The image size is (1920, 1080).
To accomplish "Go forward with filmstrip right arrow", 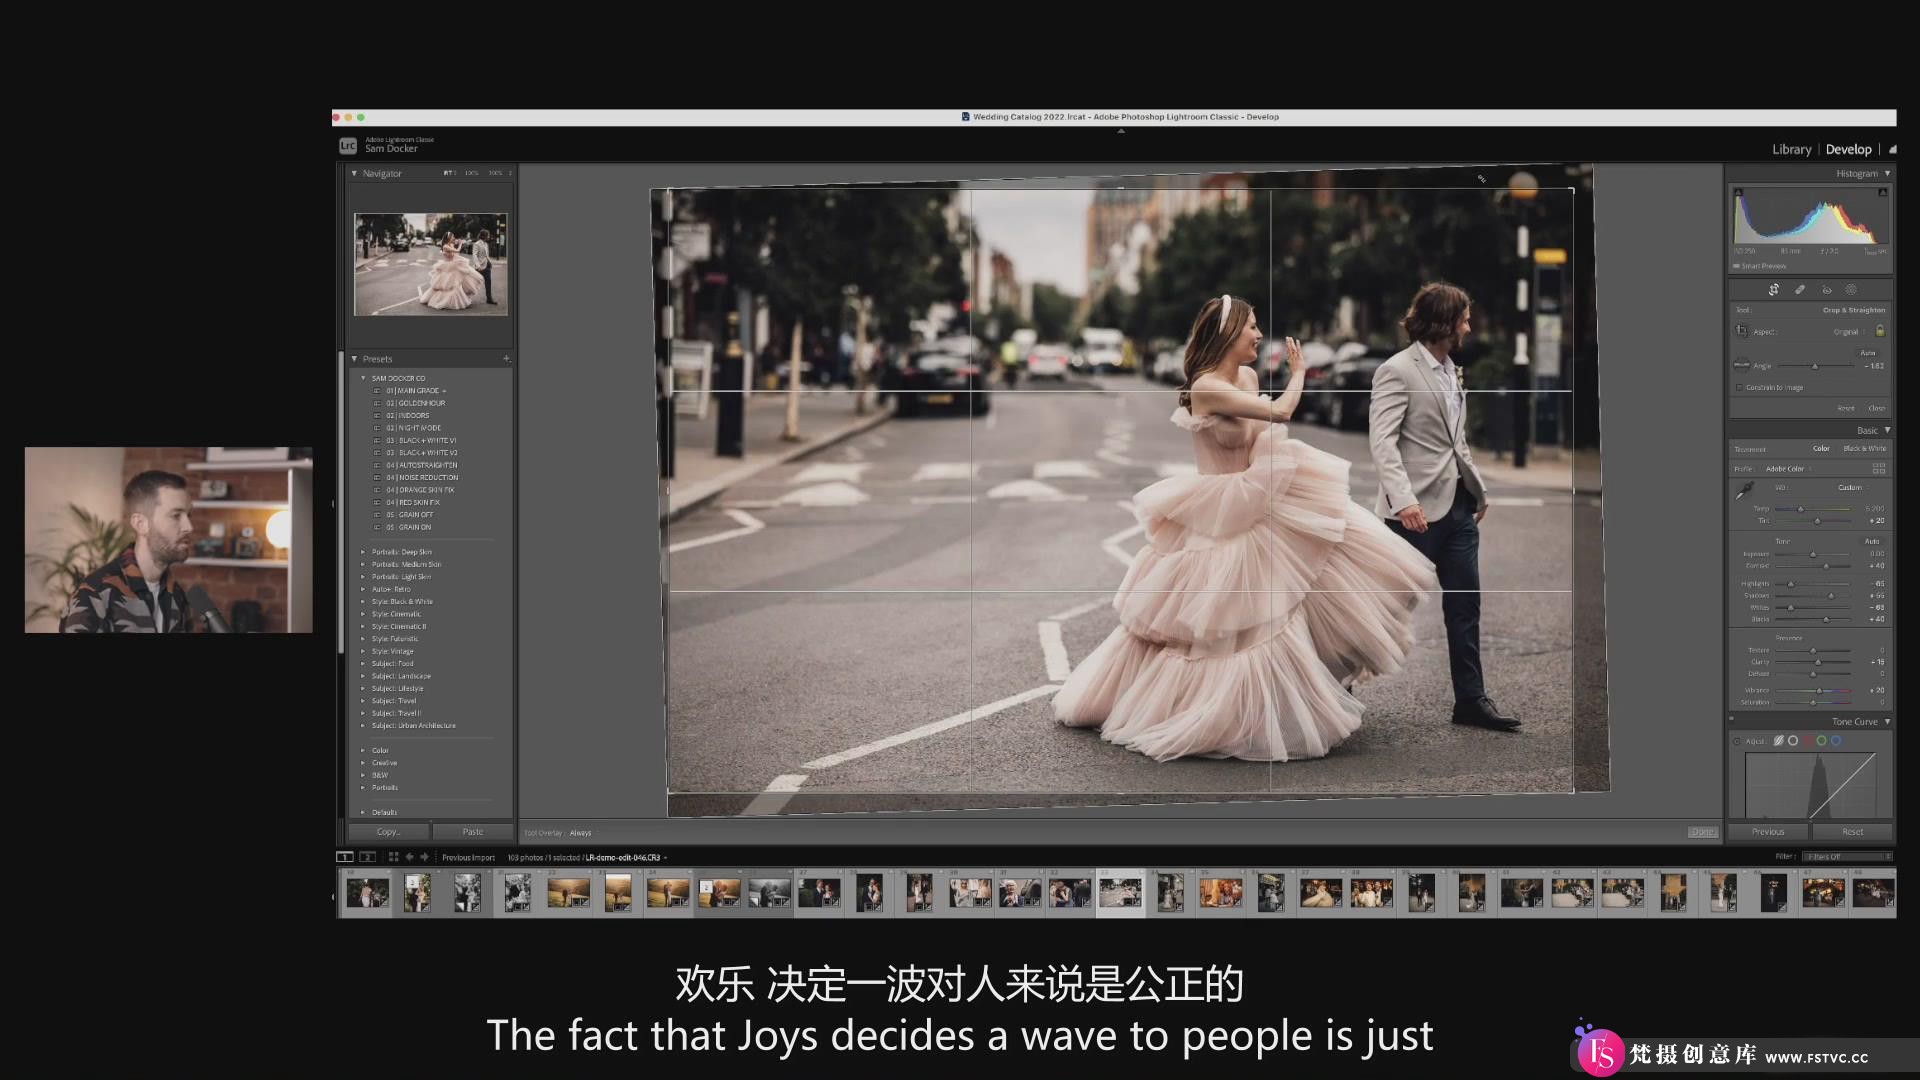I will 424,857.
